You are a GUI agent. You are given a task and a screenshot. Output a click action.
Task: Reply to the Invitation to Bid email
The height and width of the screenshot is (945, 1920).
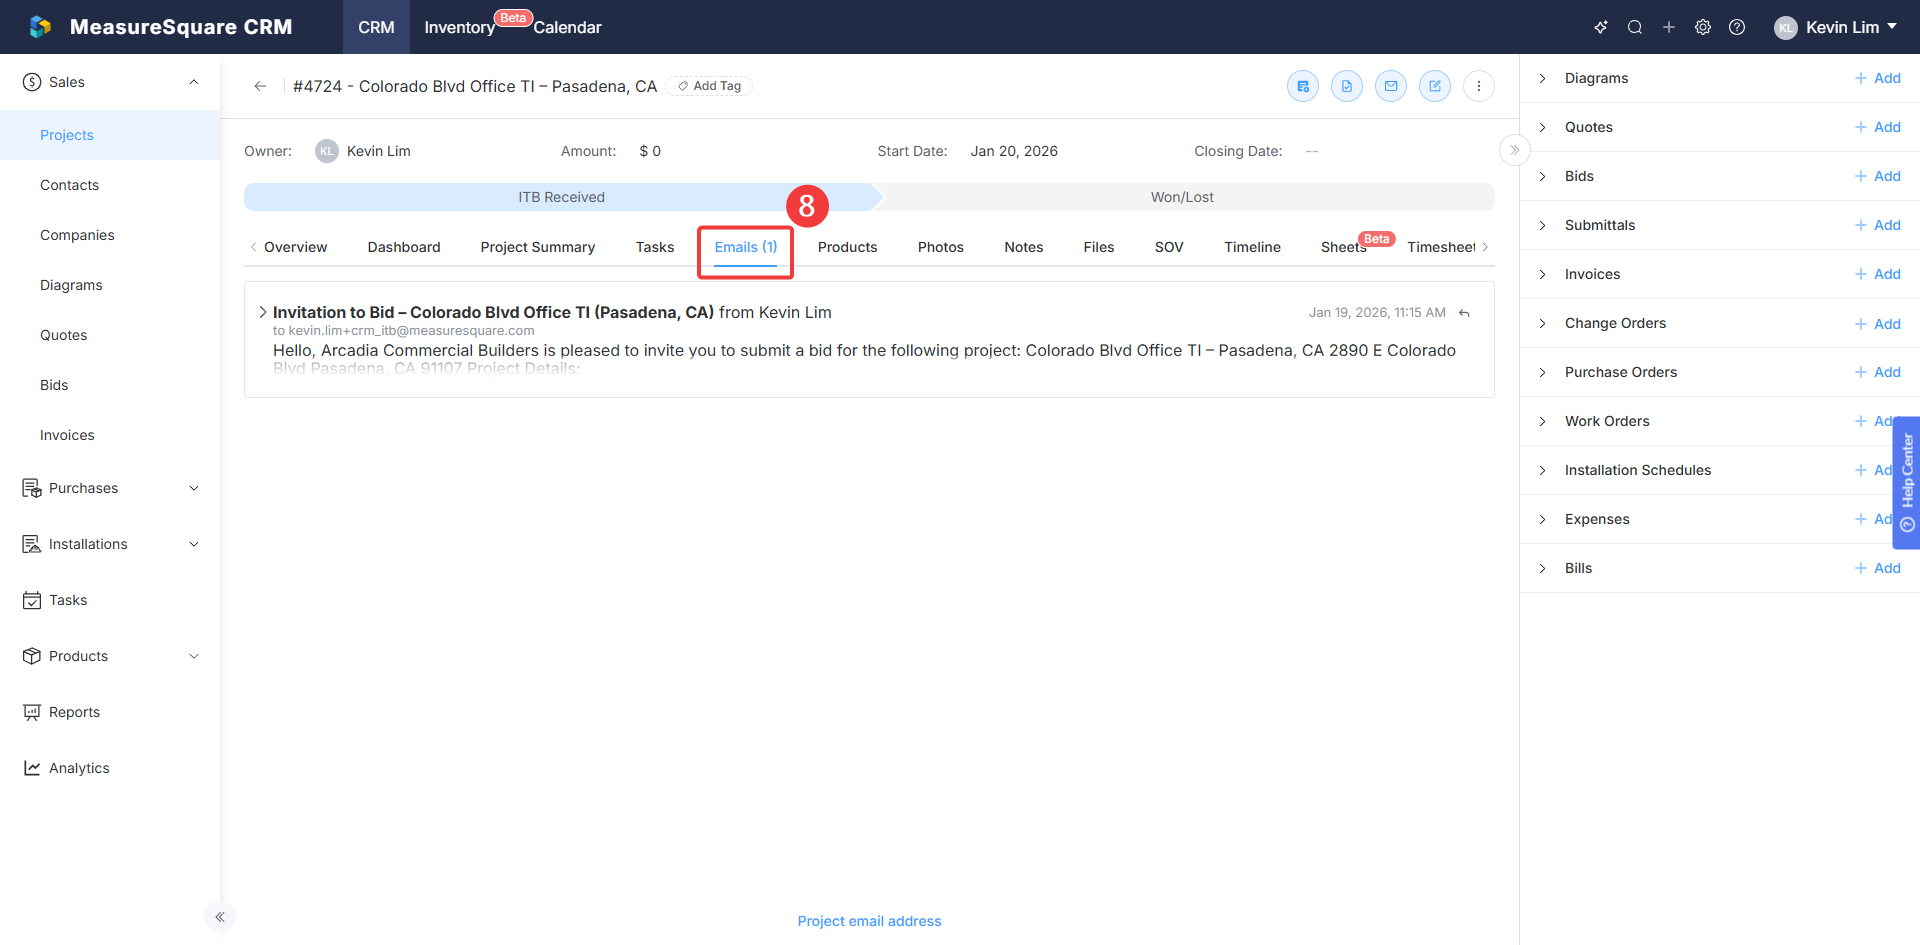tap(1464, 313)
